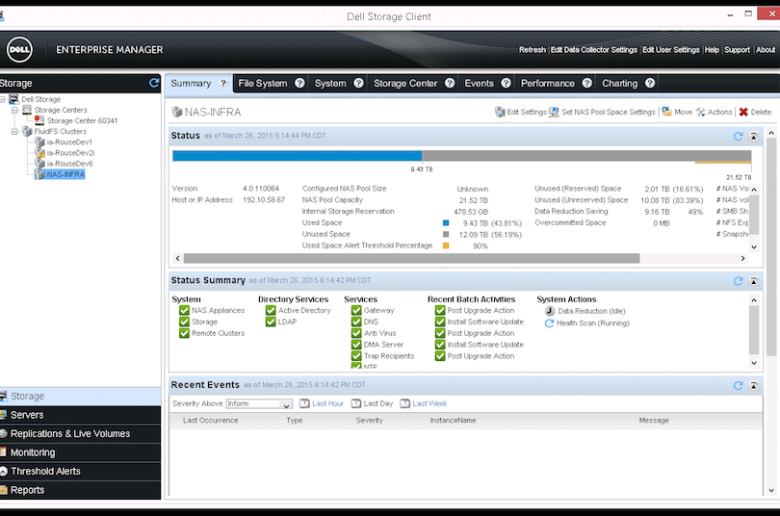Click the Set NAS Pool Space icon
Viewport: 780px width, 516px height.
coord(554,112)
